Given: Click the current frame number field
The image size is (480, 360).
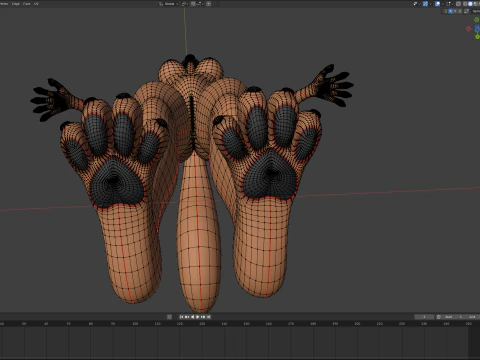Looking at the screenshot, I should pyautogui.click(x=424, y=317).
